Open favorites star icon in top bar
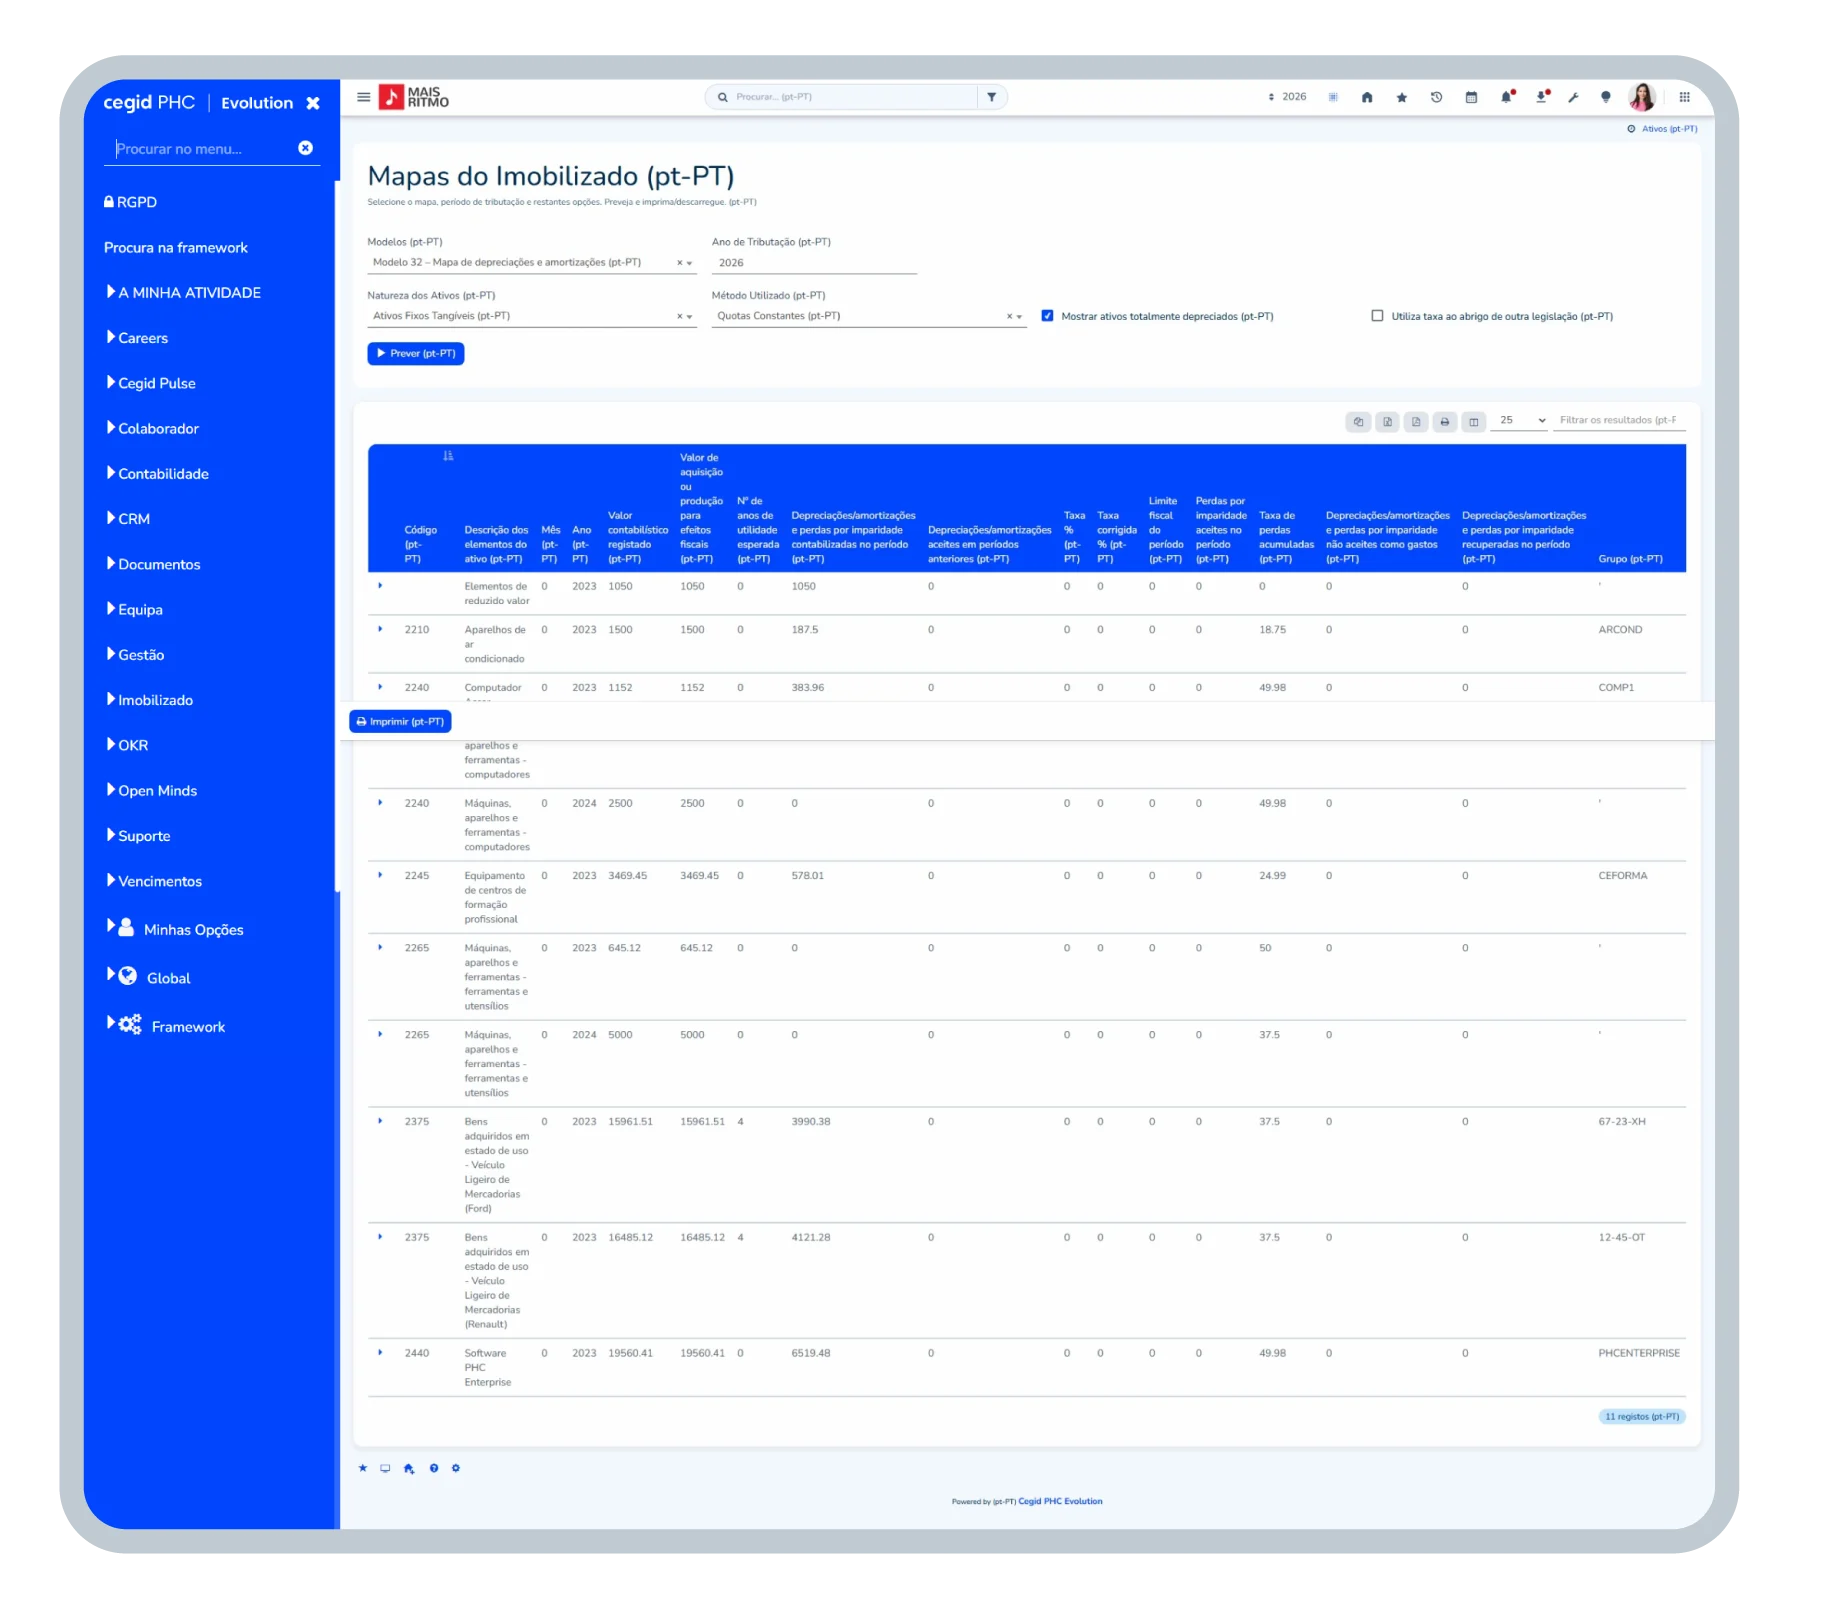The width and height of the screenshot is (1828, 1609). [x=1401, y=97]
